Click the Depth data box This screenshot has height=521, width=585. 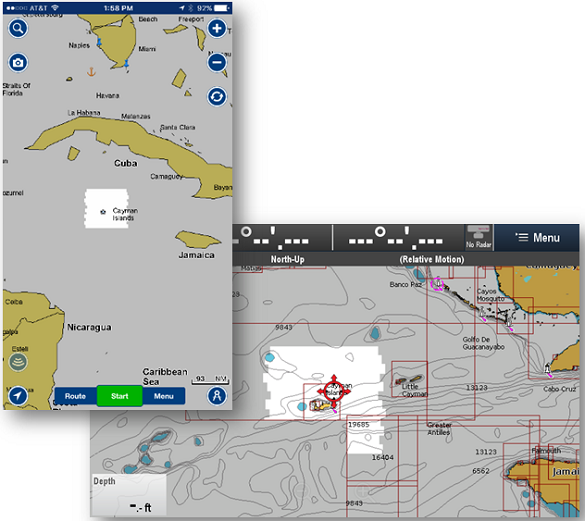point(129,496)
